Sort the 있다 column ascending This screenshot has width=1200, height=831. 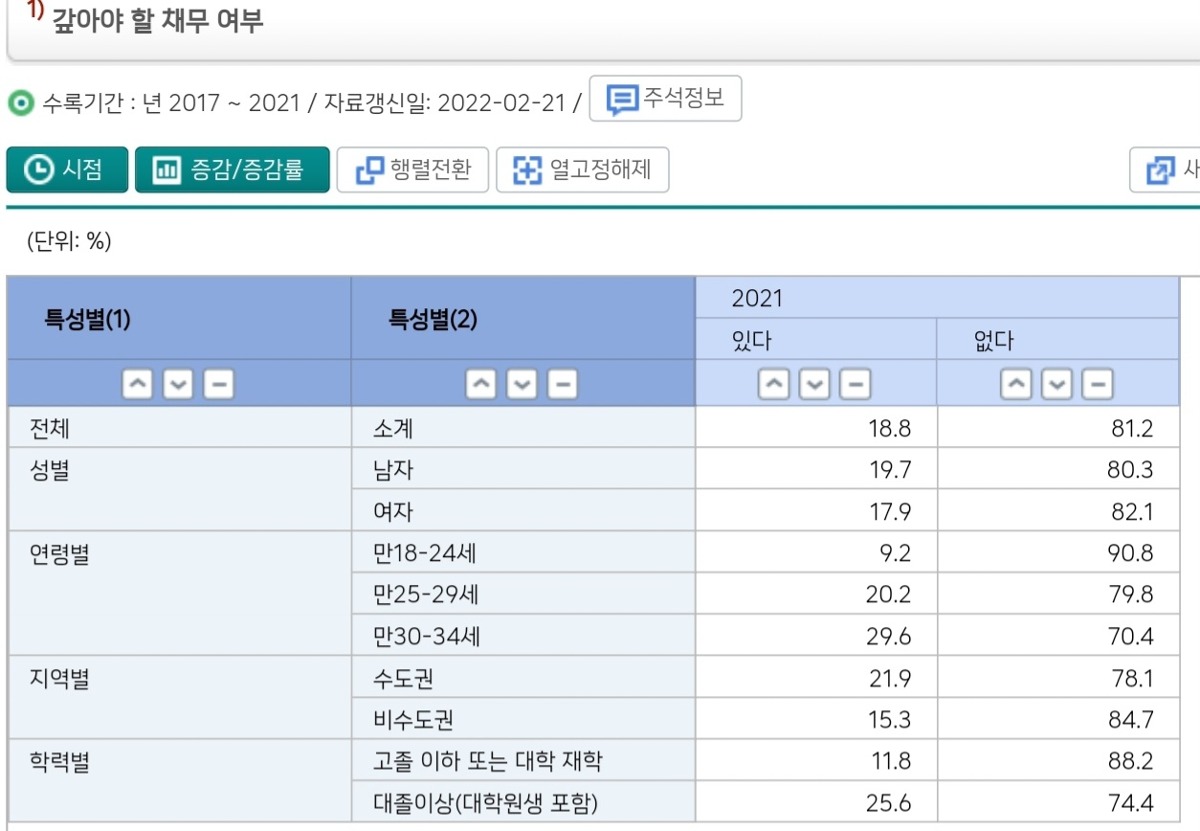click(x=774, y=384)
